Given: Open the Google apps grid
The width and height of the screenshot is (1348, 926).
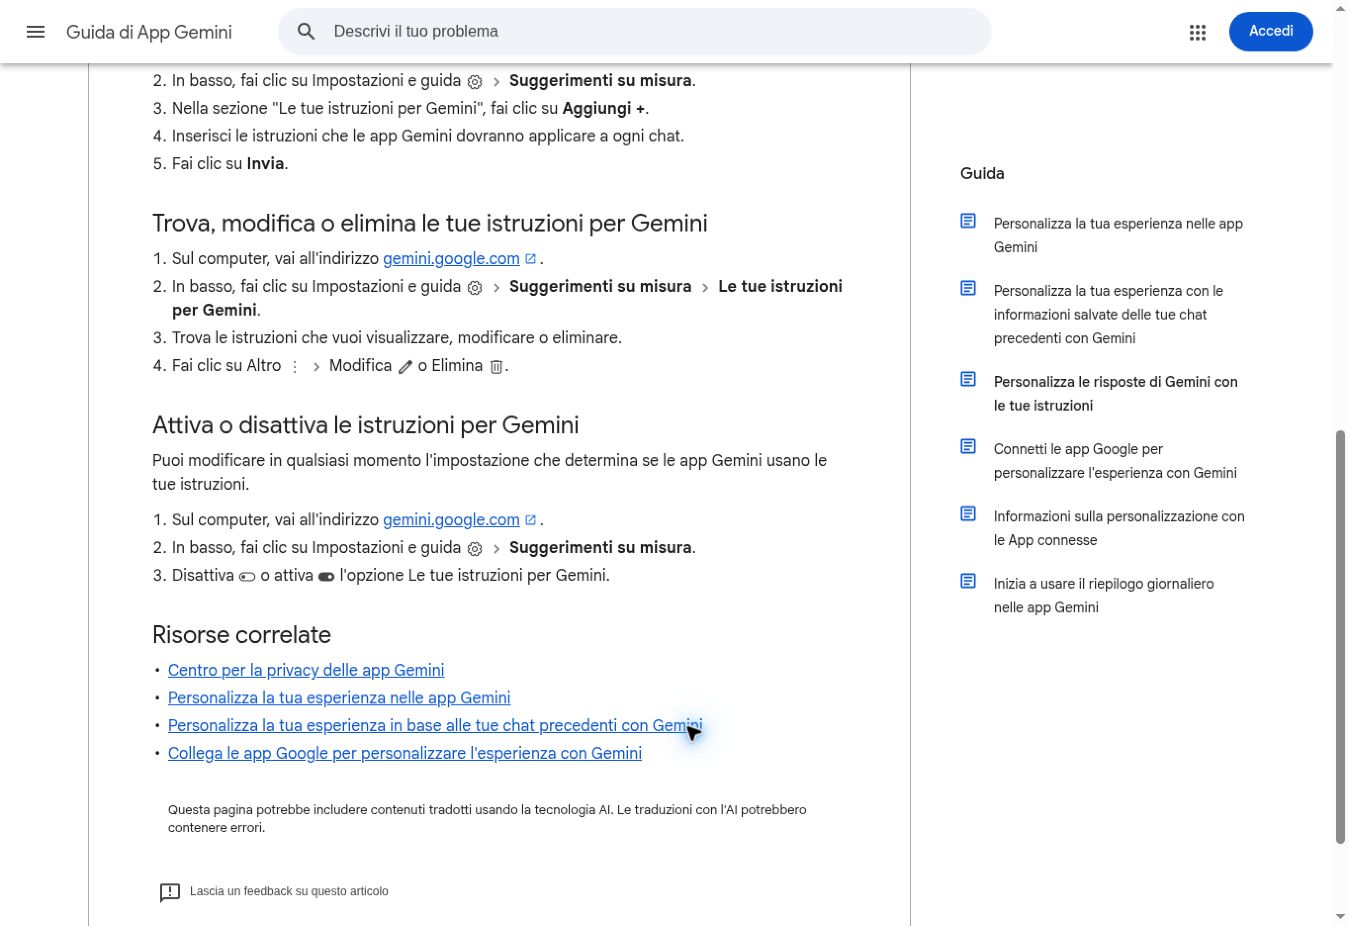Looking at the screenshot, I should pyautogui.click(x=1198, y=32).
